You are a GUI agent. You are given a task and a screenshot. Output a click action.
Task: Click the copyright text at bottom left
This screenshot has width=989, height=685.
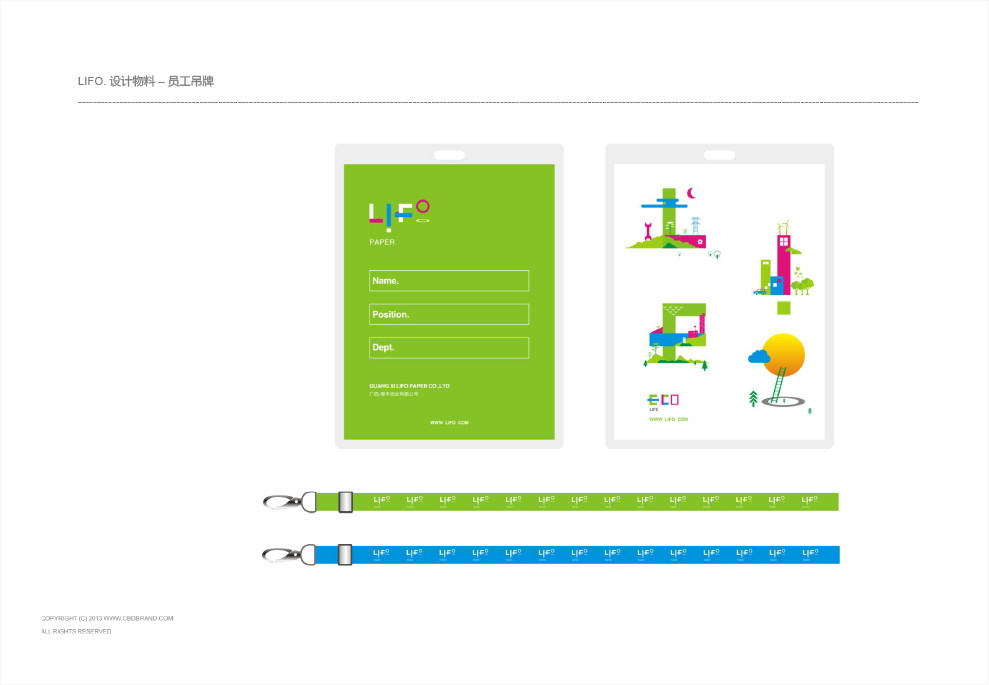(x=107, y=618)
